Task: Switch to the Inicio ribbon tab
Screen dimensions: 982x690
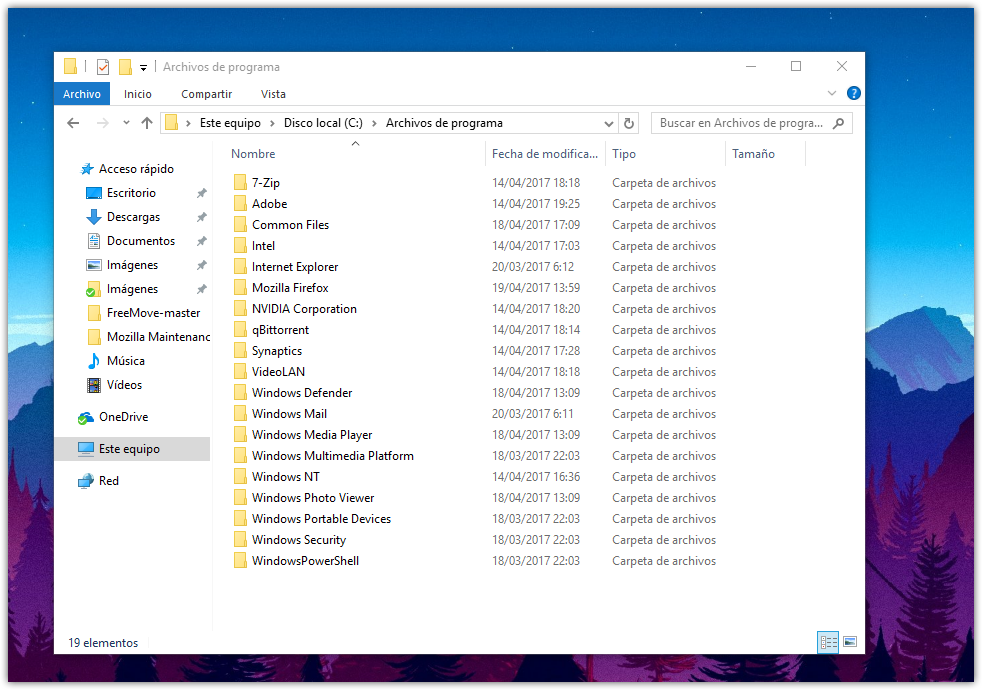Action: (x=138, y=94)
